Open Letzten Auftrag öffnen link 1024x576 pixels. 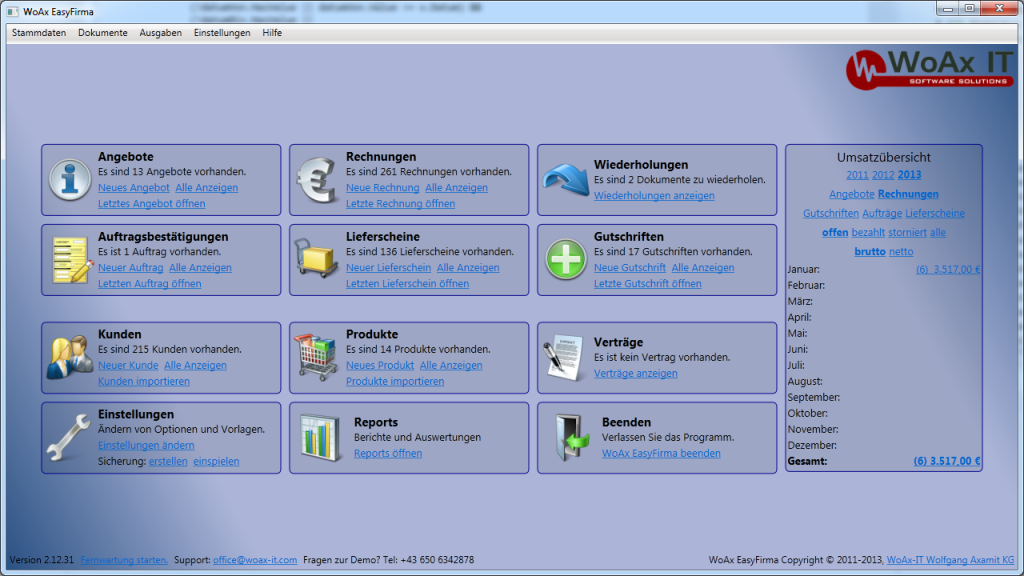150,283
